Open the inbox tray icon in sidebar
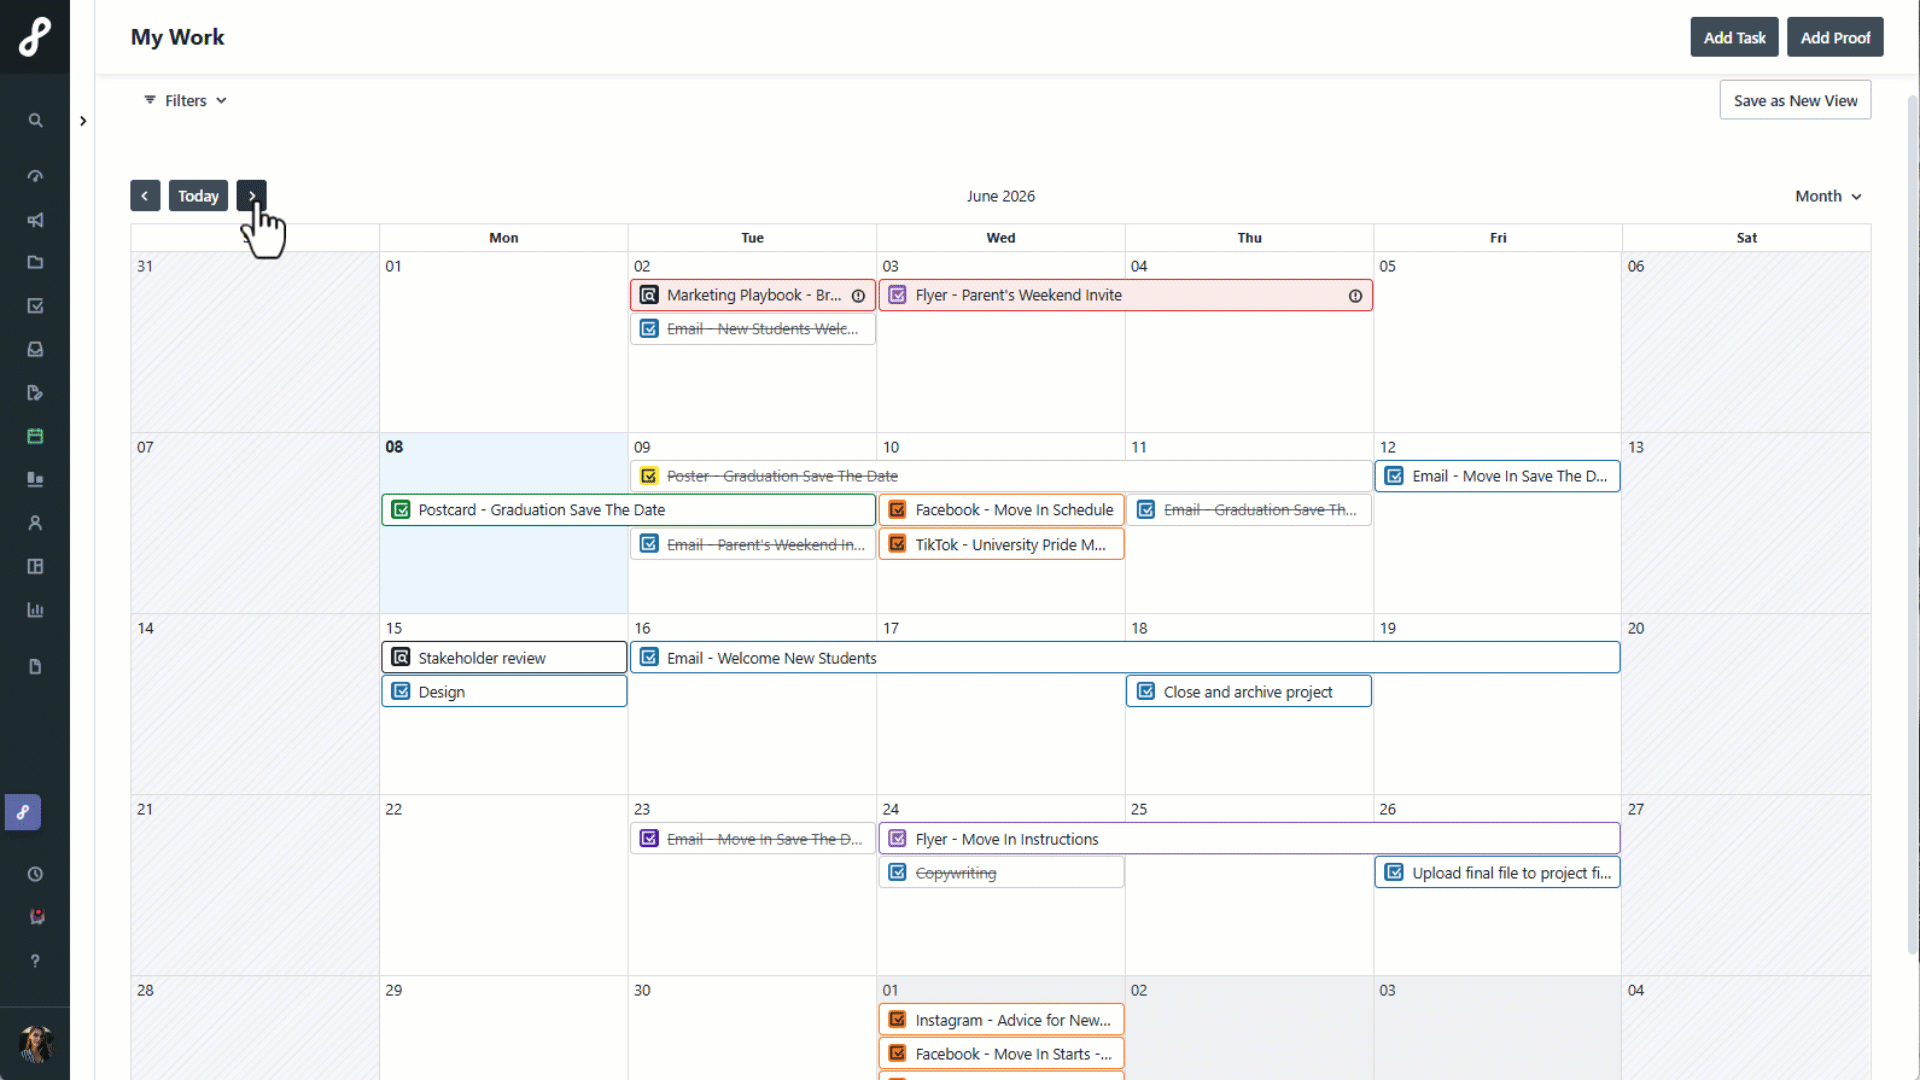The width and height of the screenshot is (1920, 1080). (x=35, y=349)
